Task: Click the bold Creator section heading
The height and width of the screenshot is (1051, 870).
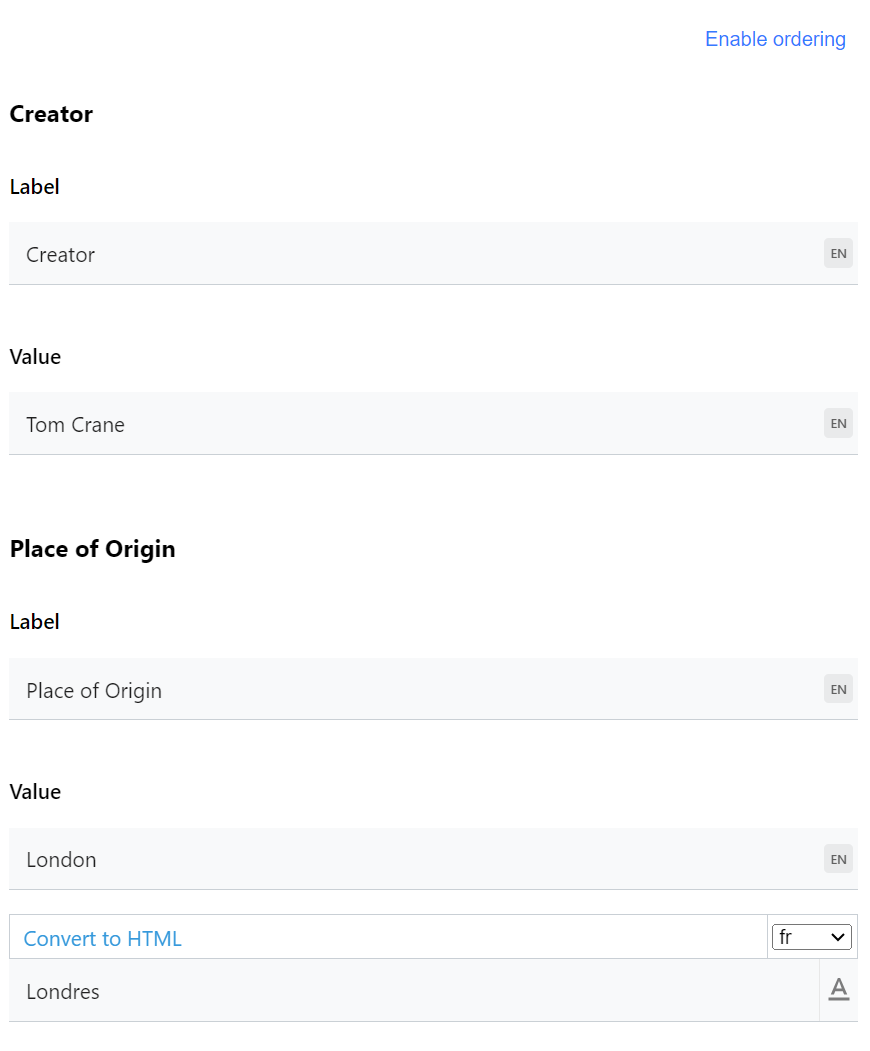Action: (51, 114)
